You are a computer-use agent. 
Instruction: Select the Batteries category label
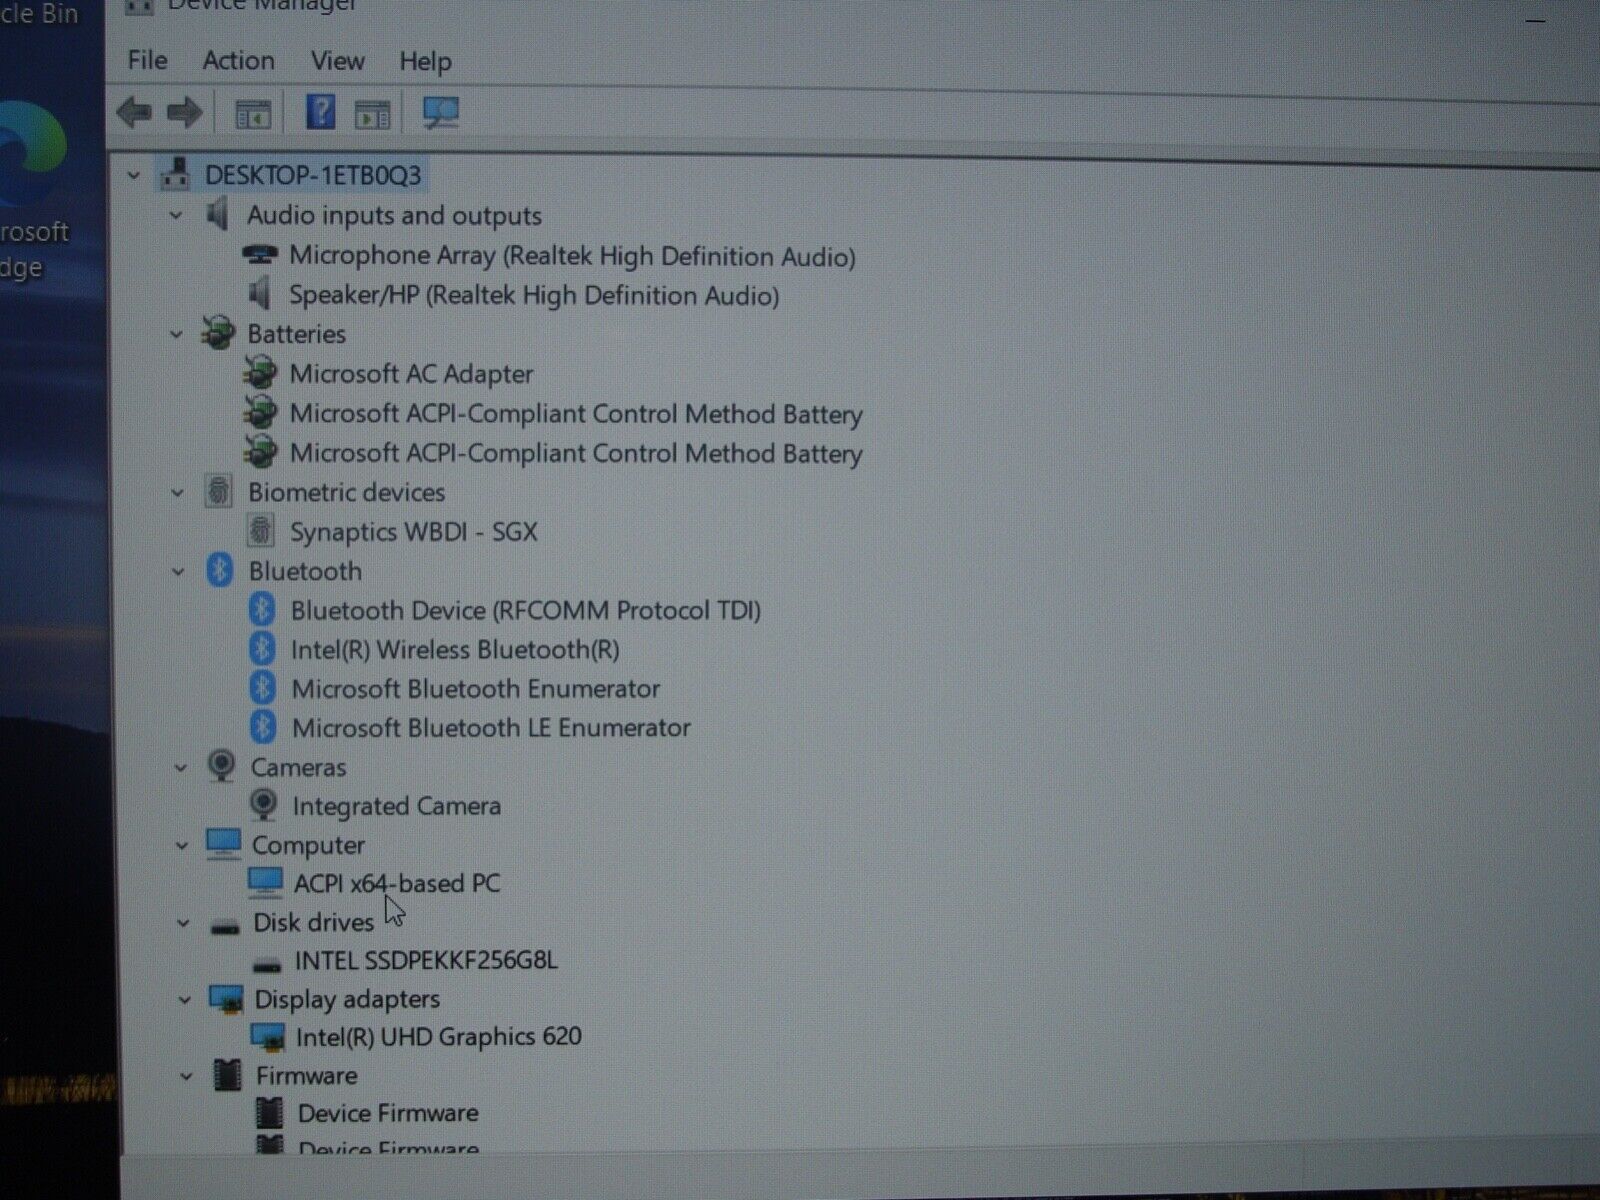point(296,333)
